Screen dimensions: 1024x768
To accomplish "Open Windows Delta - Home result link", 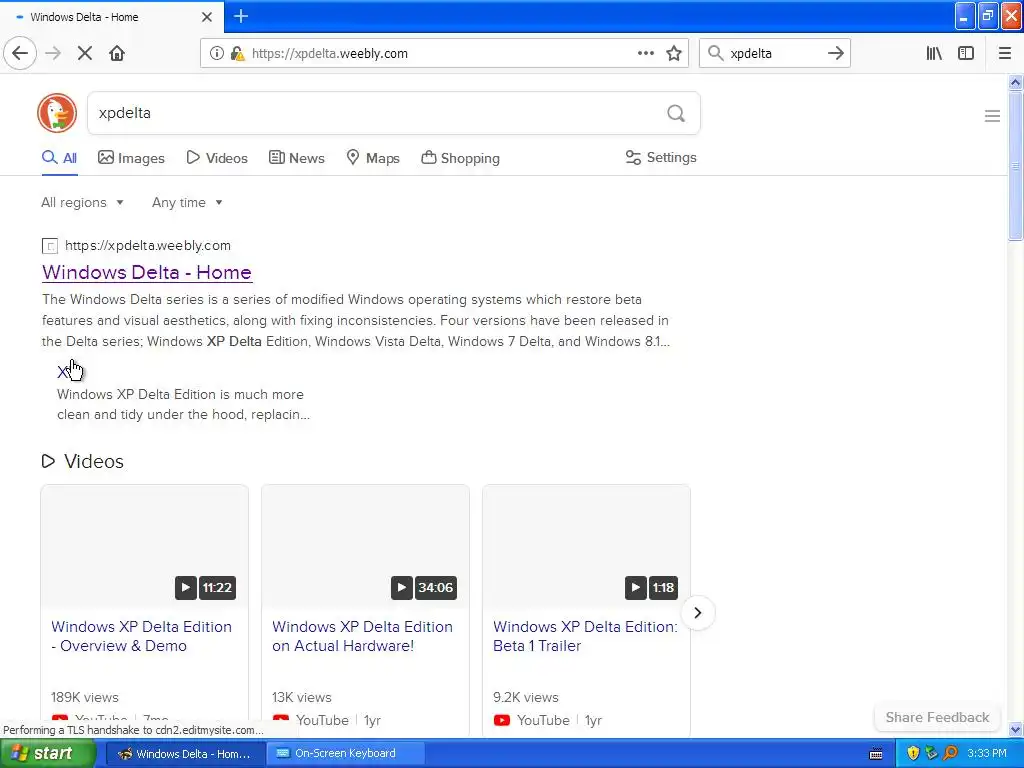I will click(x=147, y=272).
